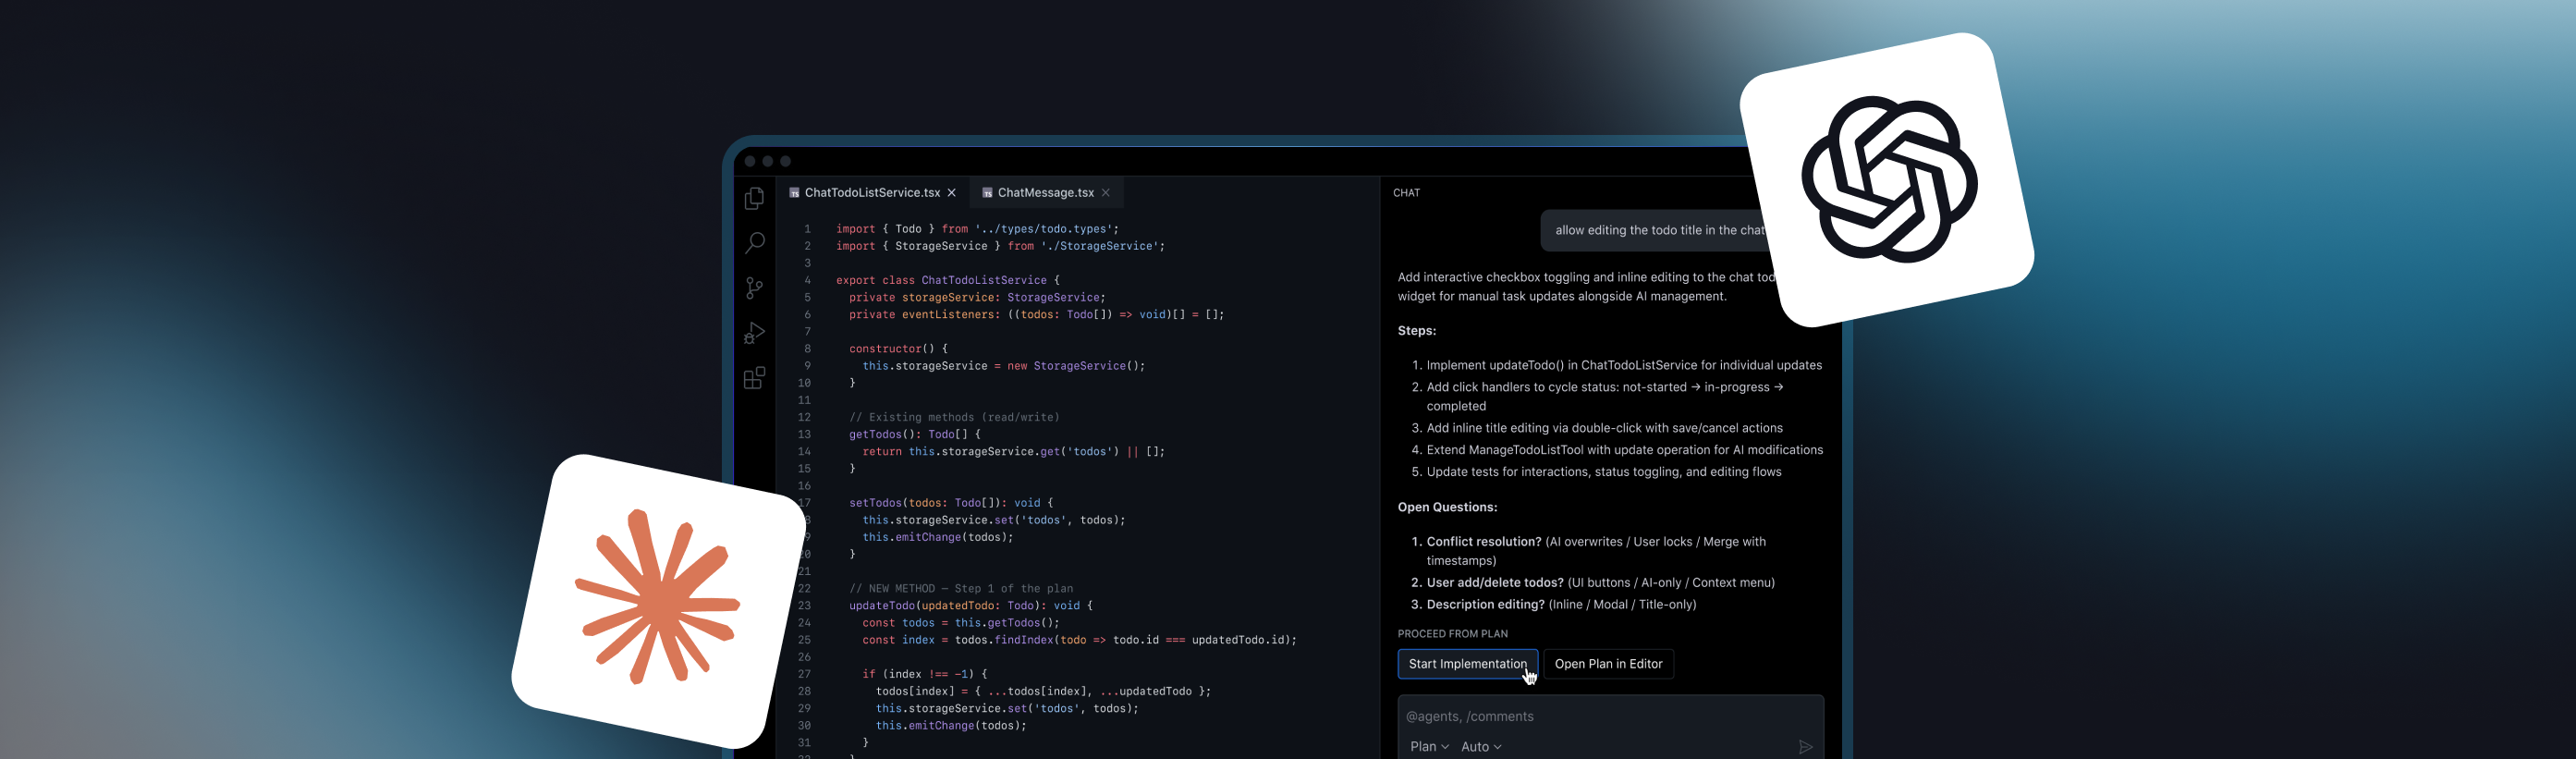The width and height of the screenshot is (2576, 759).
Task: Click the 'Conflict resolution?' question
Action: 1483,542
